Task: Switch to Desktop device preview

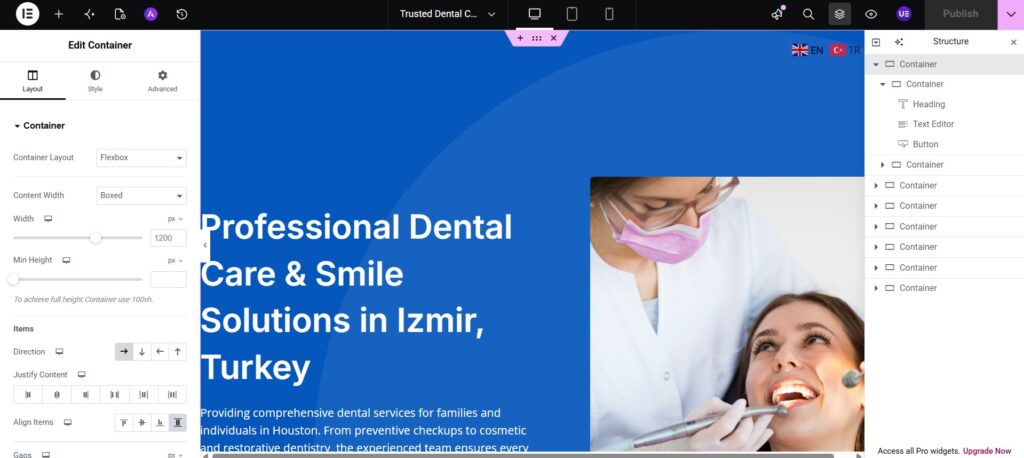Action: tap(535, 14)
